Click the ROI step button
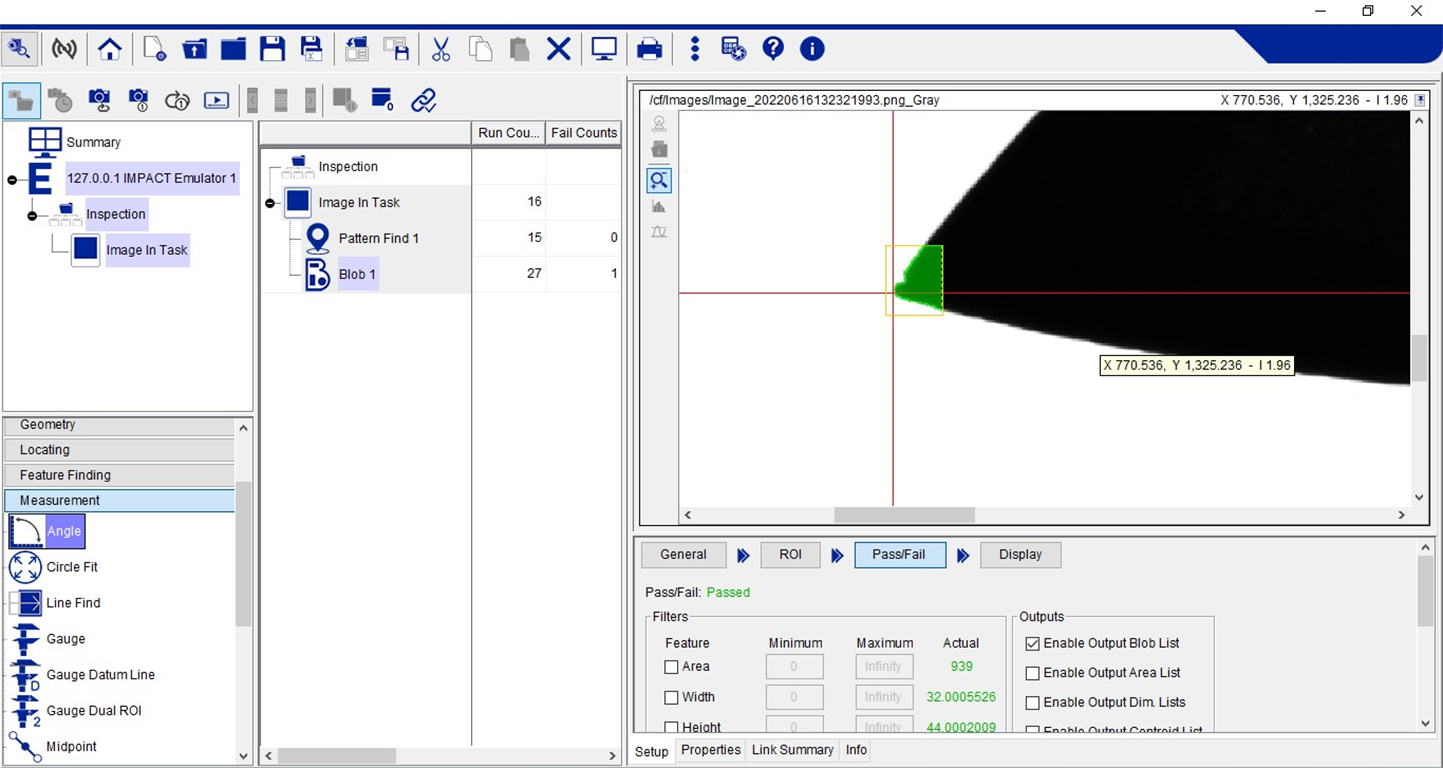This screenshot has height=768, width=1443. click(x=790, y=555)
